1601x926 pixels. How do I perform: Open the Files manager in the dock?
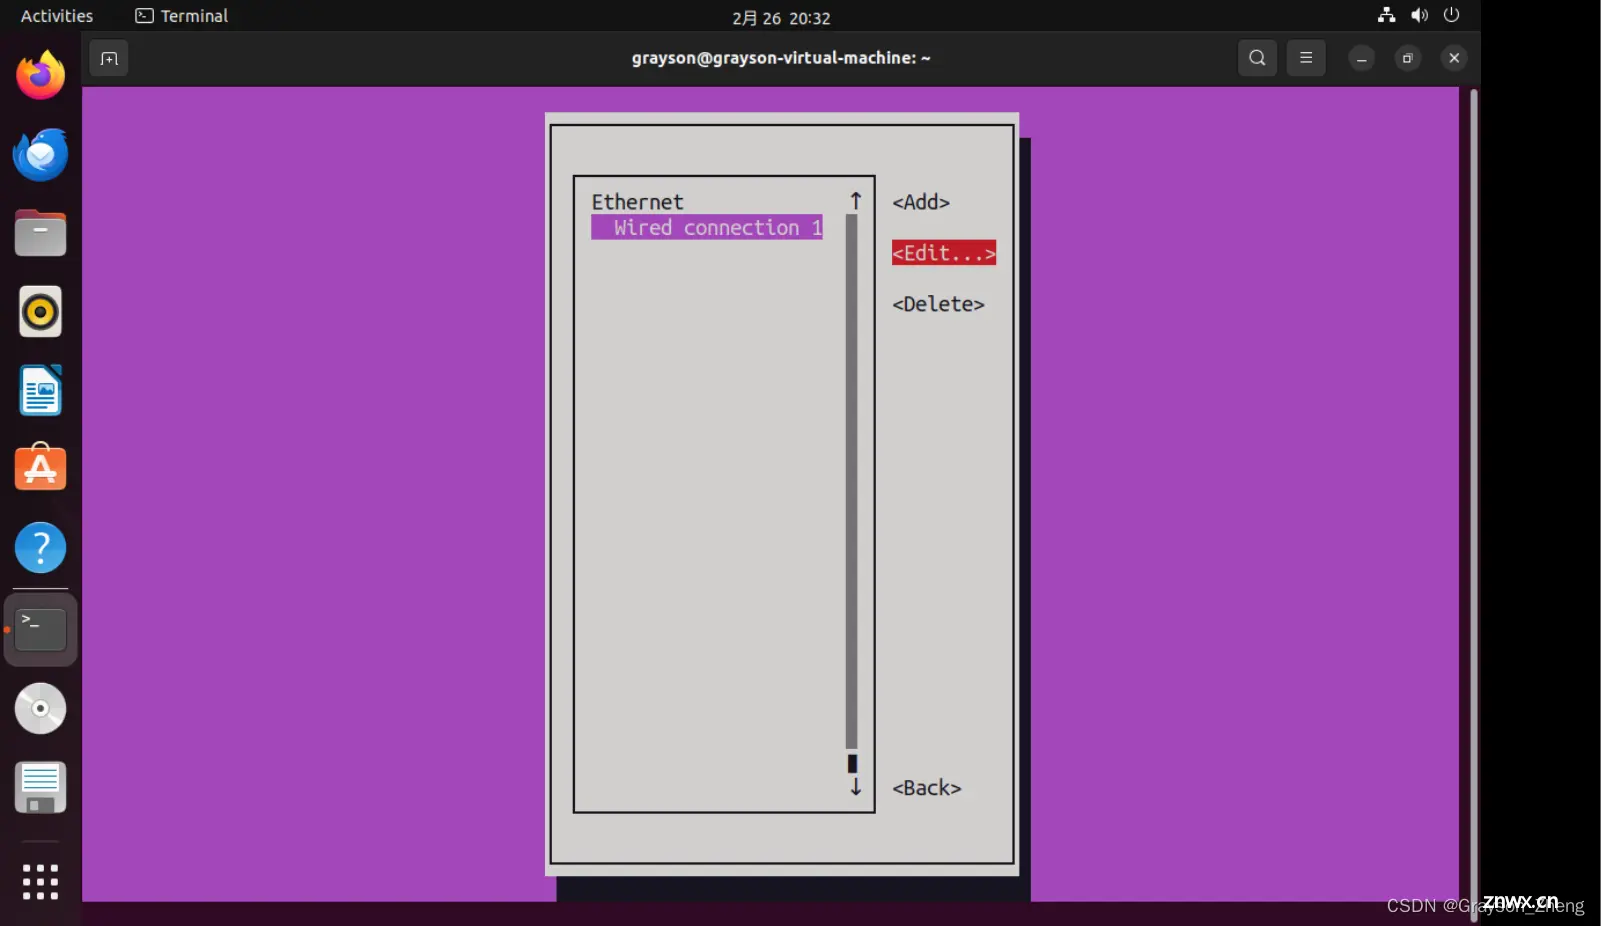[x=40, y=233]
